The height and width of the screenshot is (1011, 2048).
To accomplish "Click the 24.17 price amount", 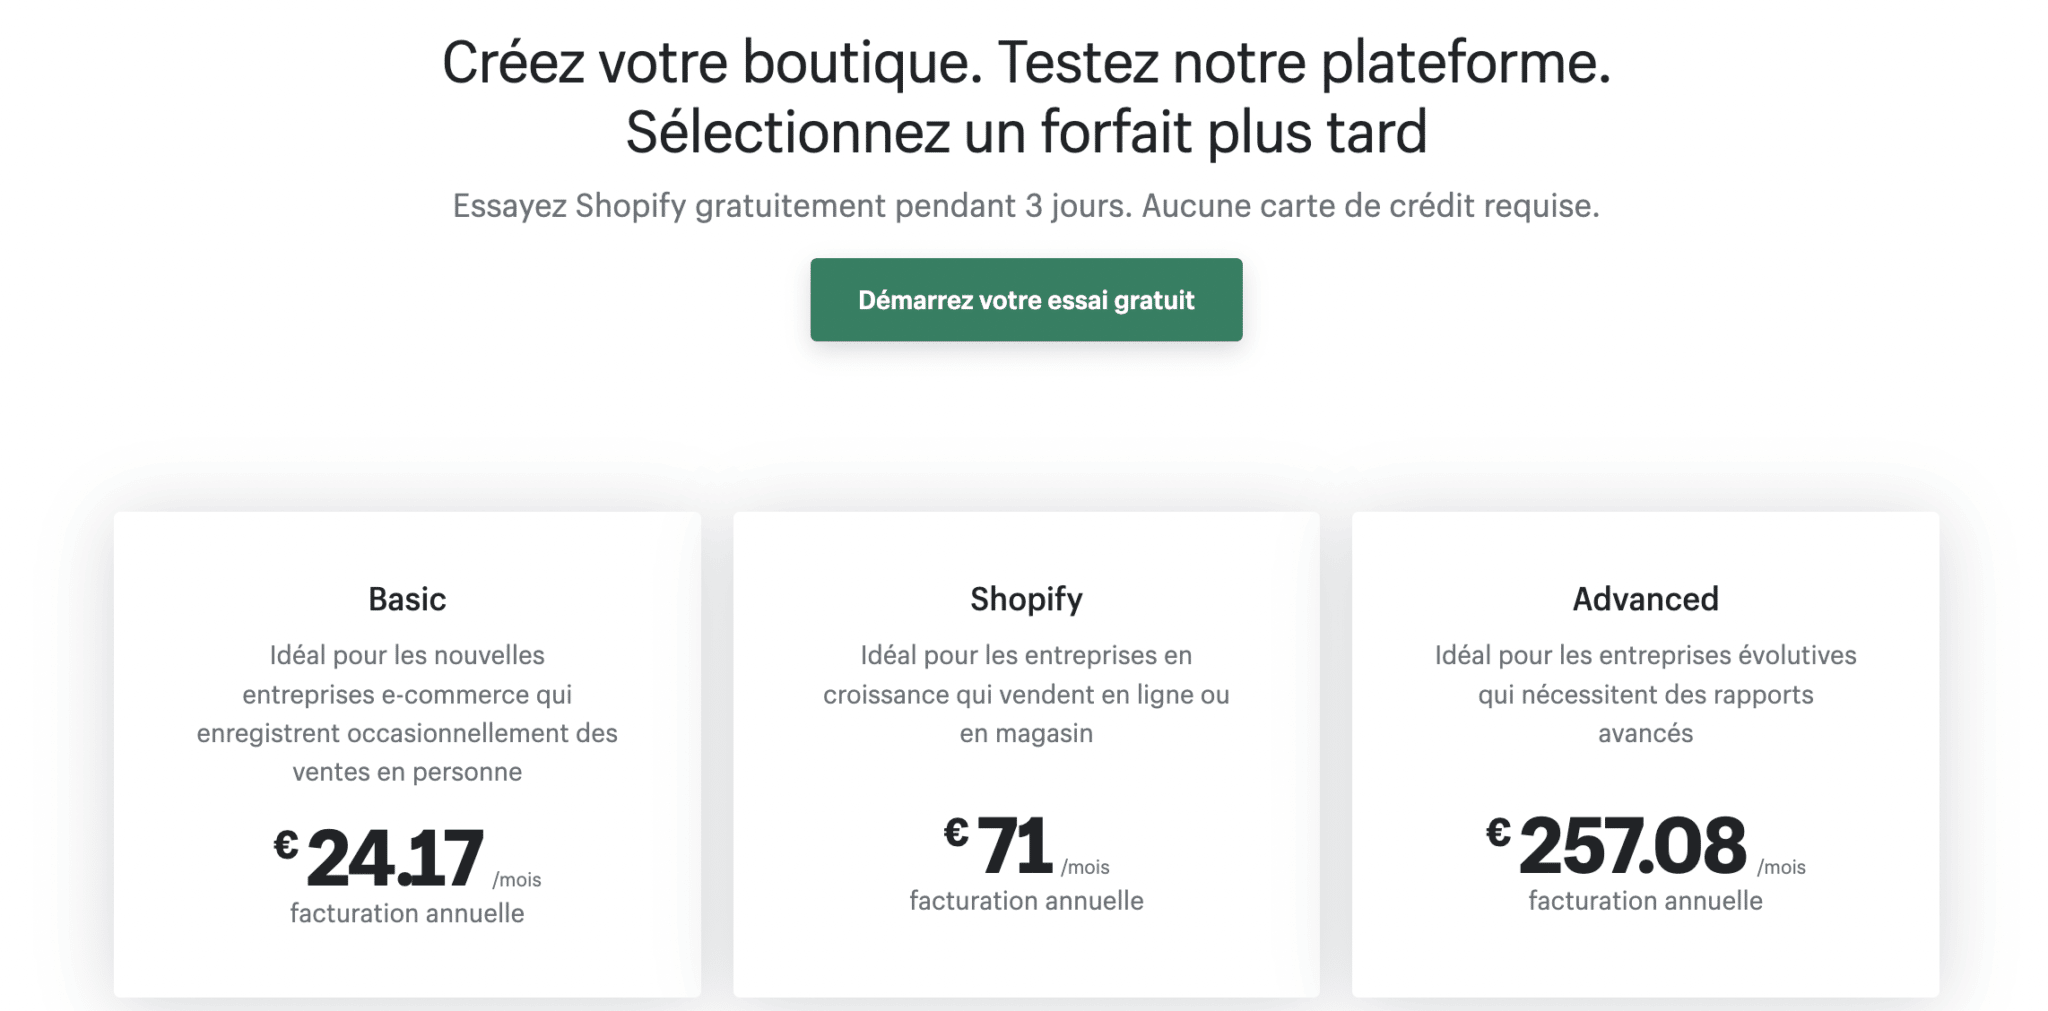I will pyautogui.click(x=395, y=858).
